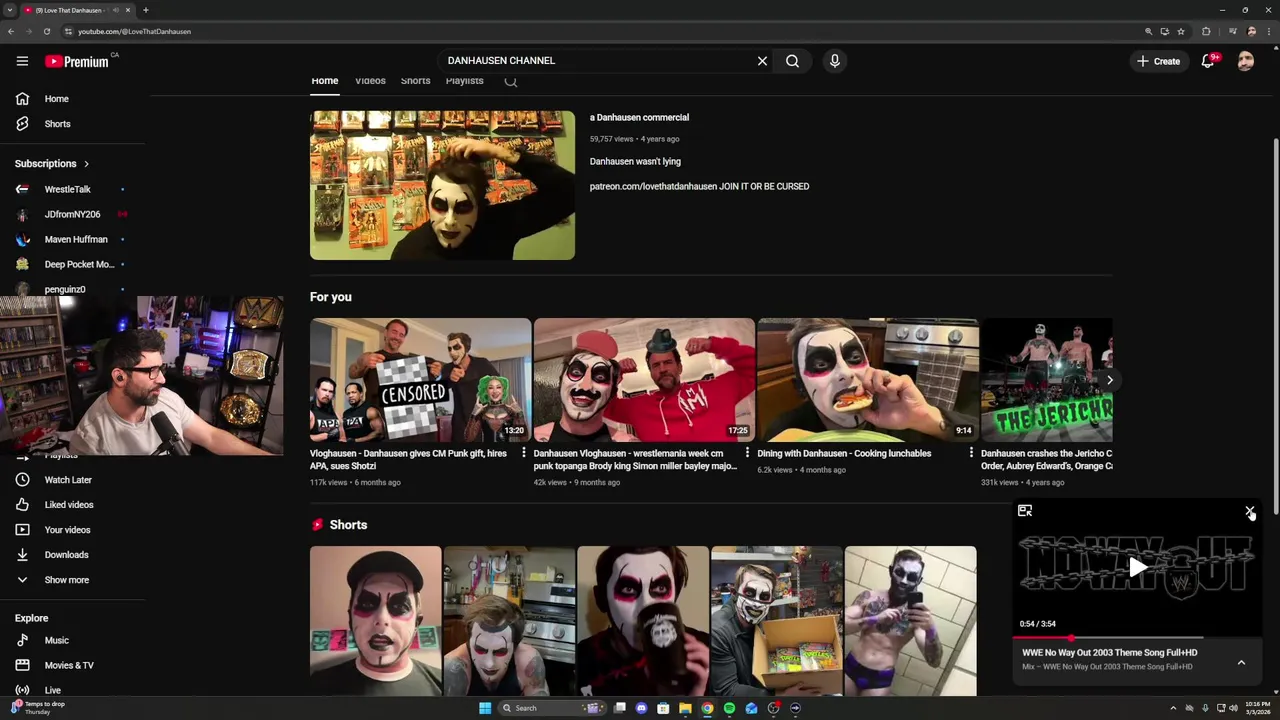Play the featured Danhausen commercial thumbnail
The width and height of the screenshot is (1280, 720).
[442, 185]
